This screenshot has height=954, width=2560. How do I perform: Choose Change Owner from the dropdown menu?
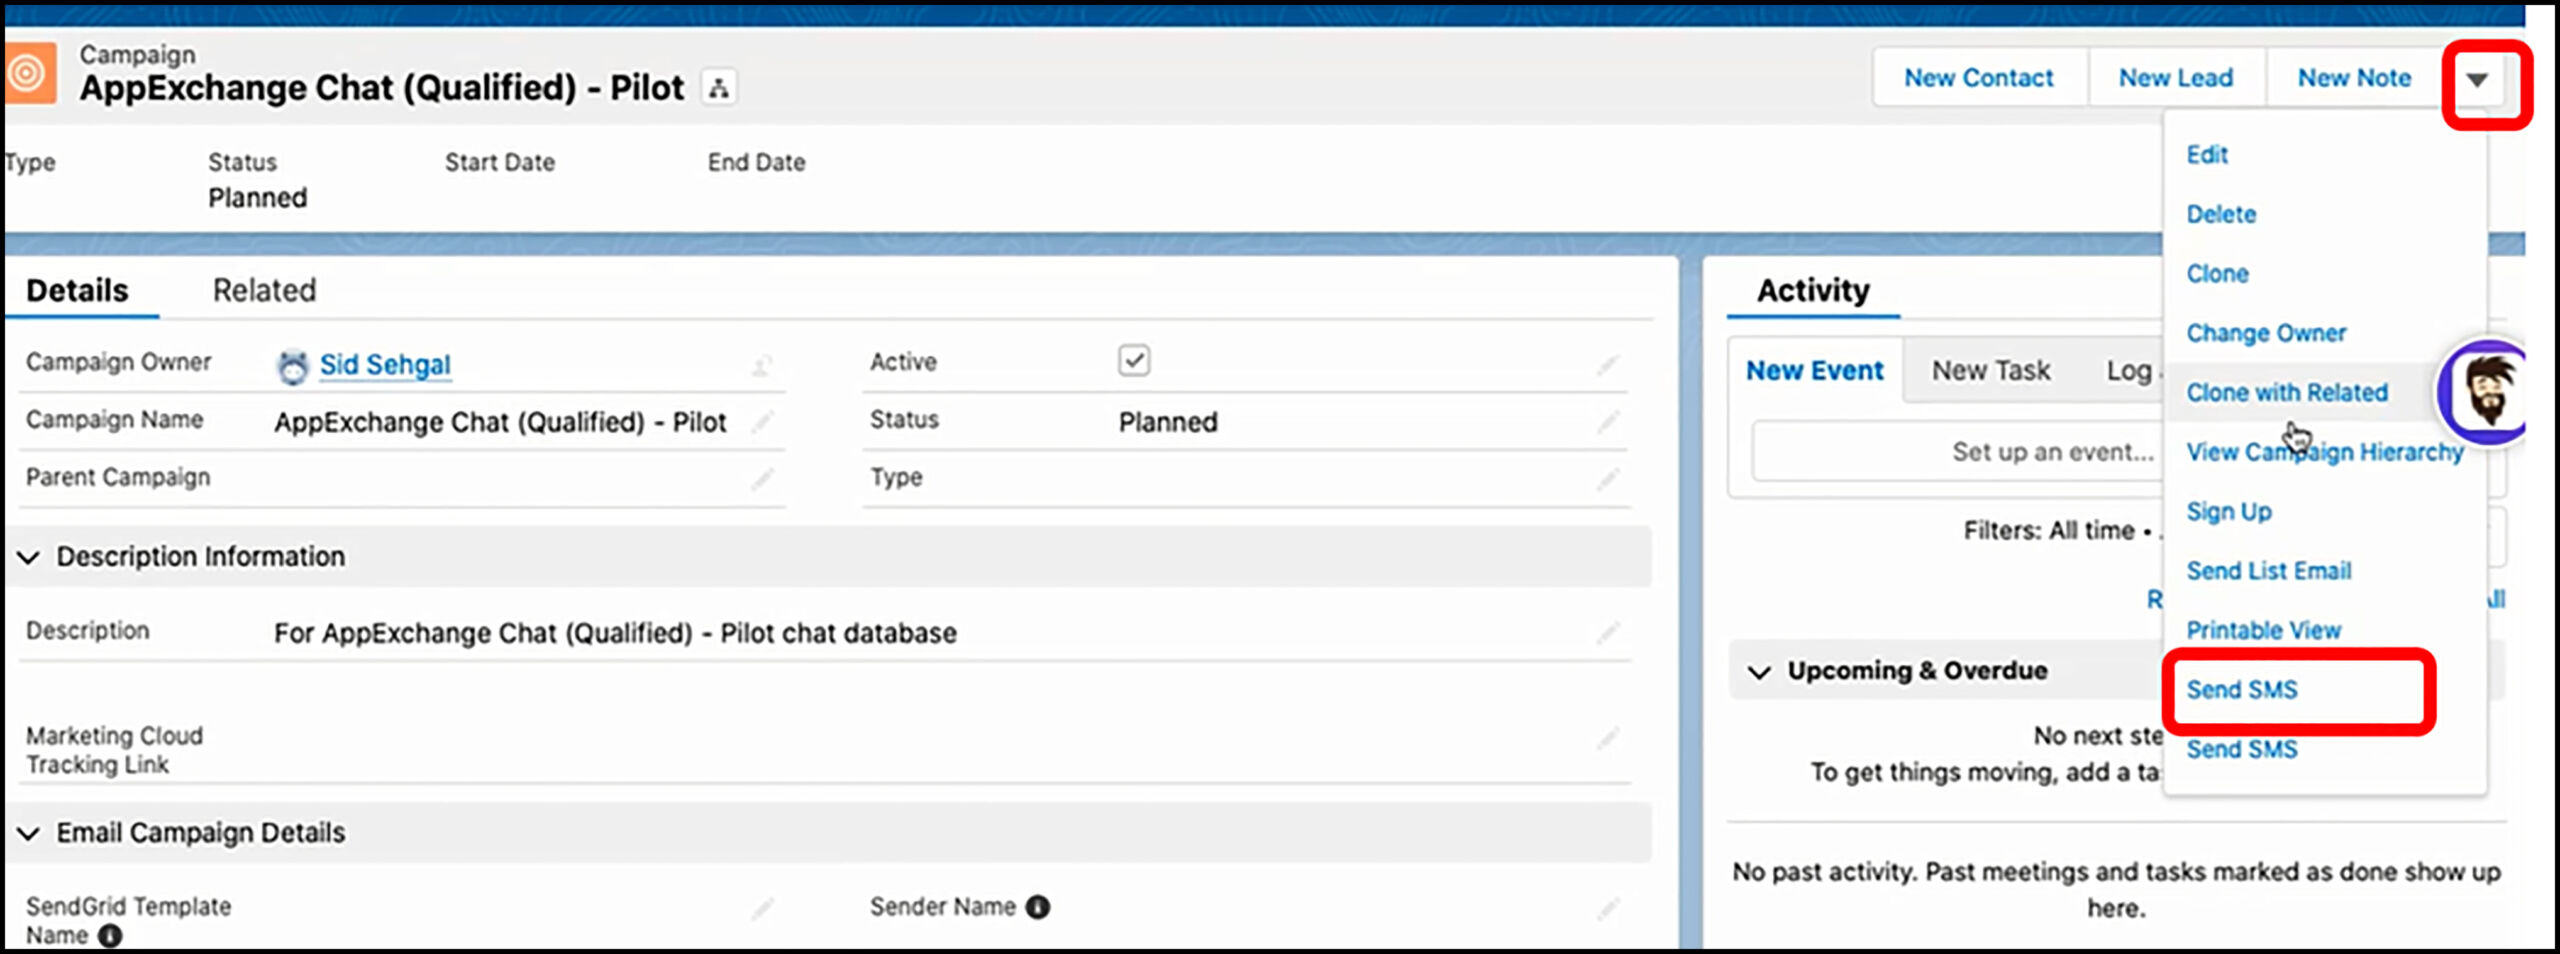(2266, 333)
